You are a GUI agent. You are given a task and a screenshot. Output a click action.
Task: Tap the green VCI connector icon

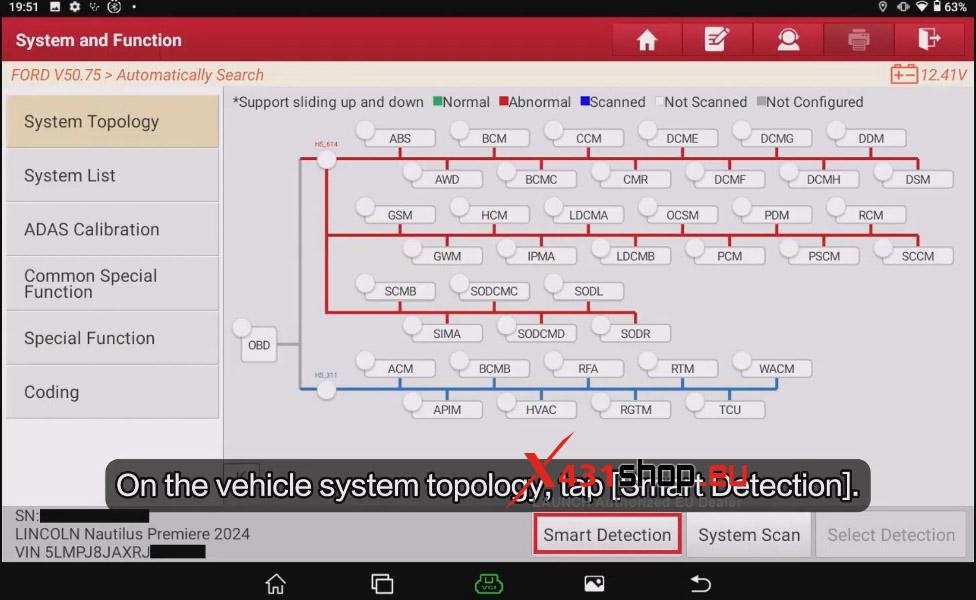[x=489, y=584]
